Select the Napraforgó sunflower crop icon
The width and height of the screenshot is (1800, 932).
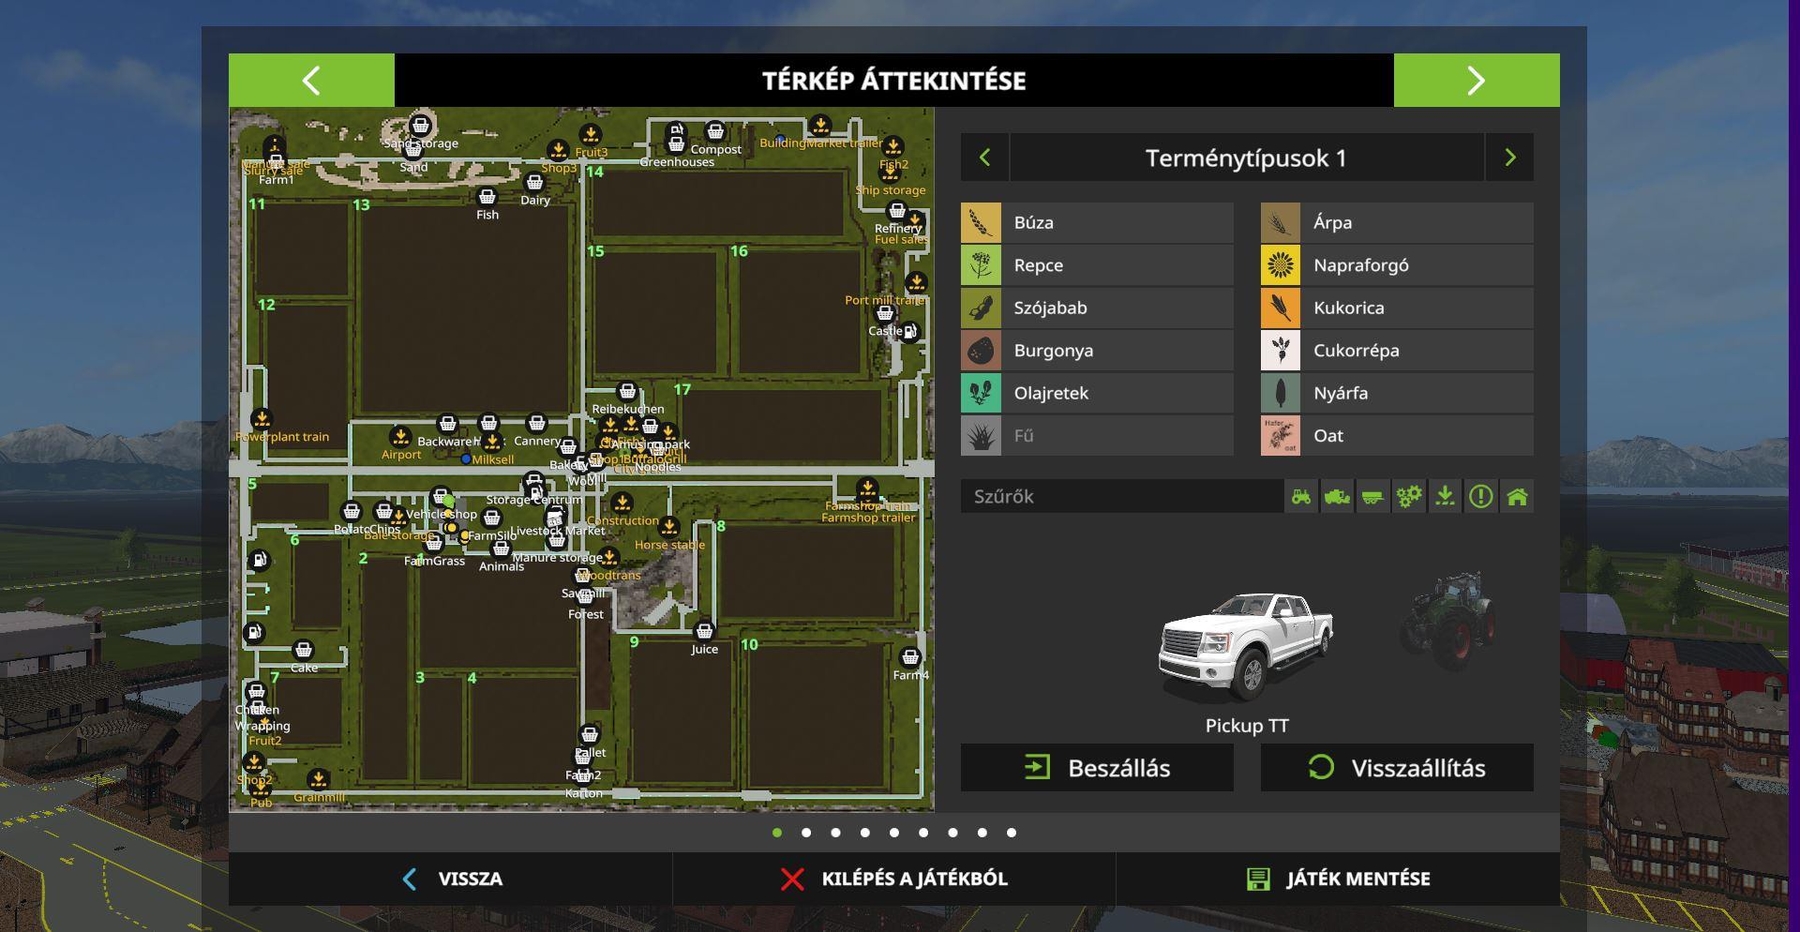1280,265
